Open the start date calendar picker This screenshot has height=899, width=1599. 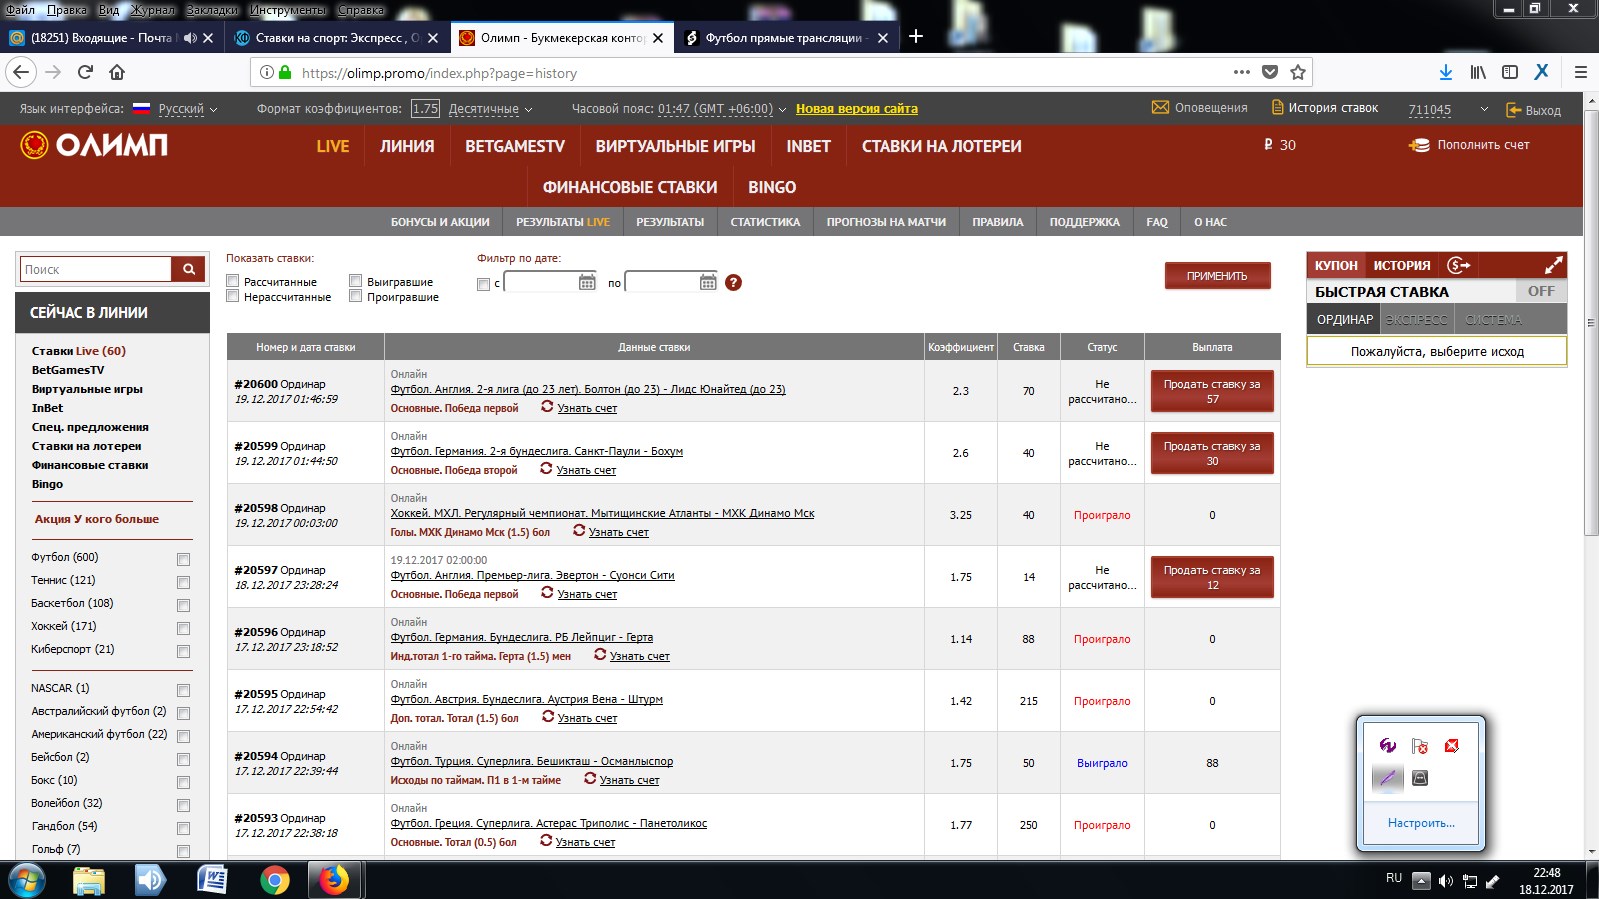(x=587, y=283)
